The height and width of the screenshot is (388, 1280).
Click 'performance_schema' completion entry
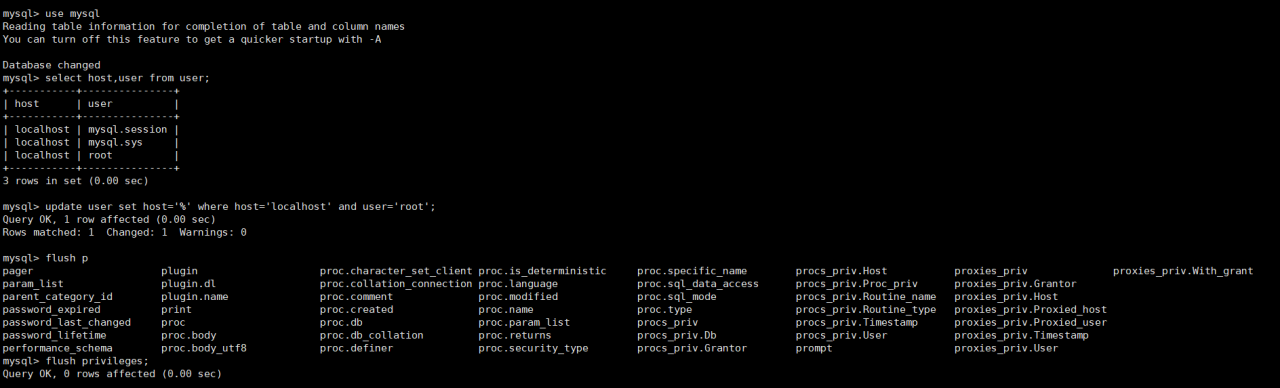coord(57,349)
